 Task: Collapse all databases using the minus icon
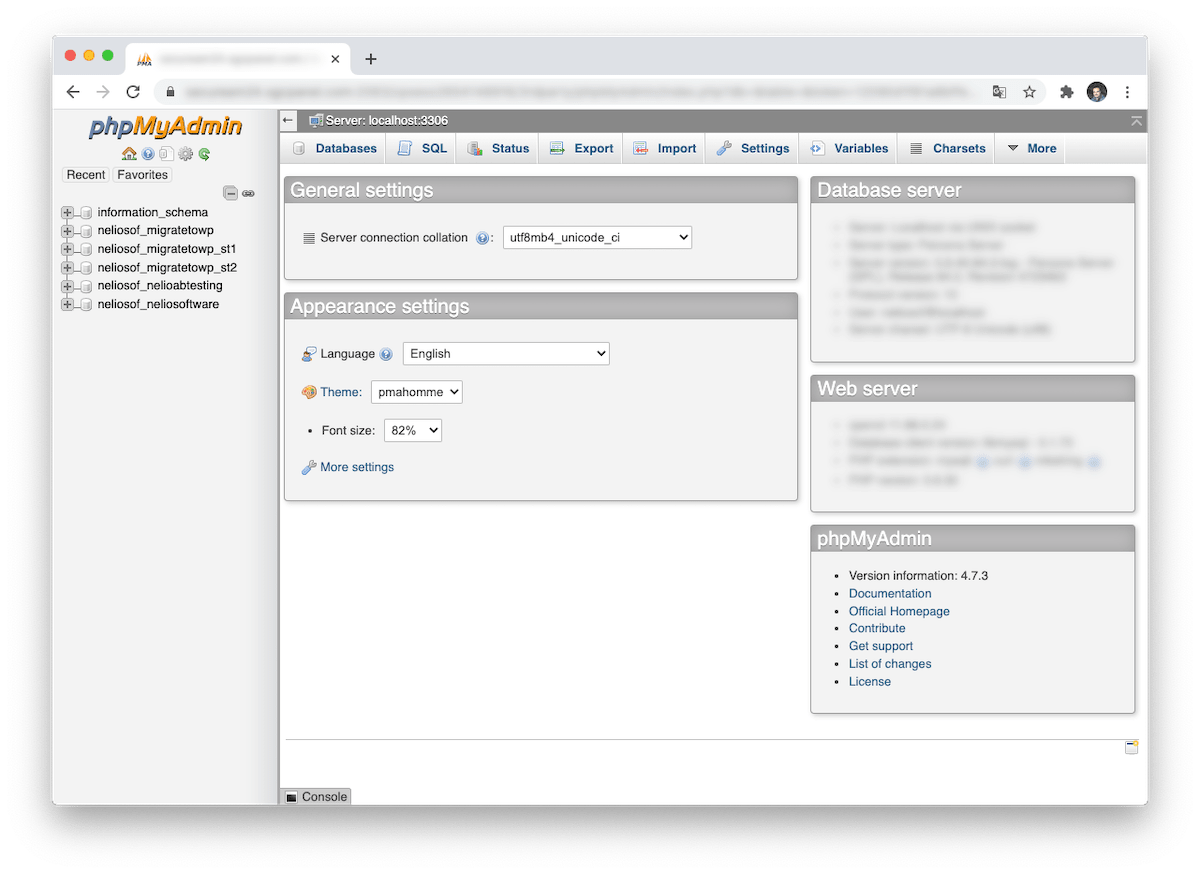230,192
